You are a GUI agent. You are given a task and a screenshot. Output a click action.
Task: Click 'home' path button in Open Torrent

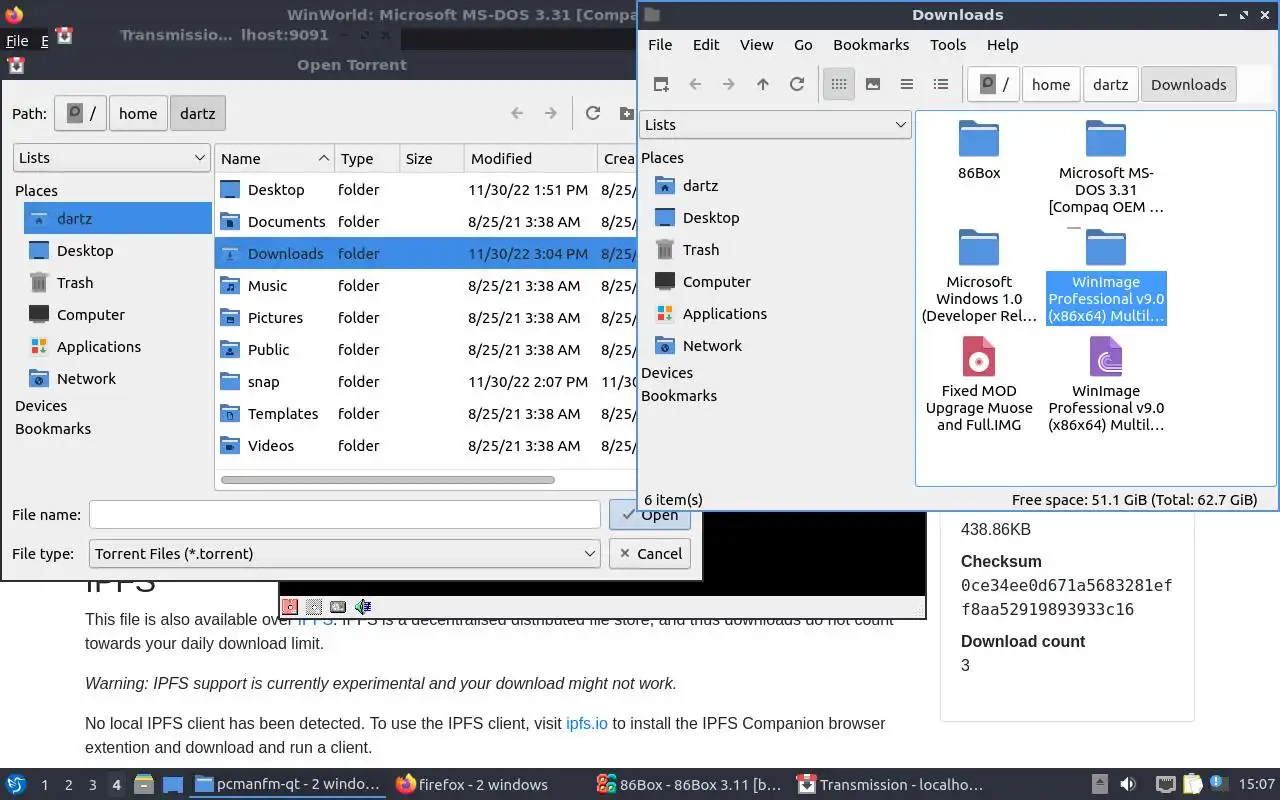pos(138,113)
